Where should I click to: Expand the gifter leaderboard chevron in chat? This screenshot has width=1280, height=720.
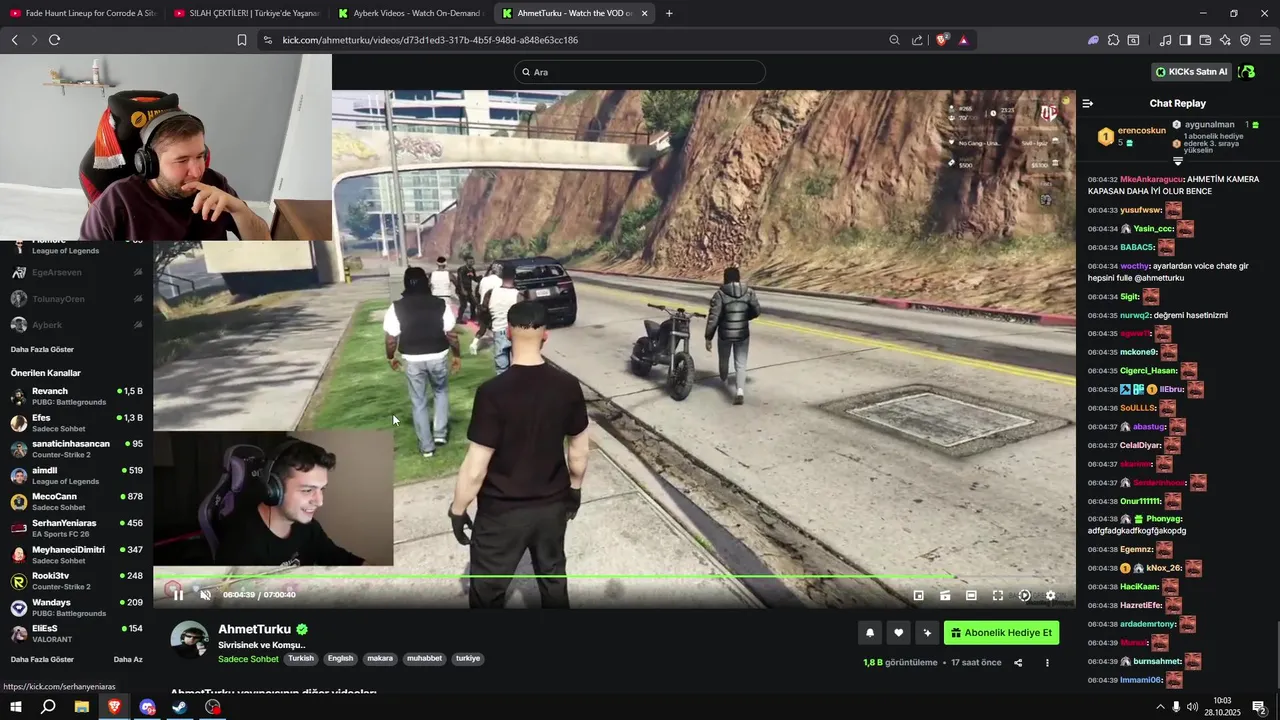coord(1178,161)
